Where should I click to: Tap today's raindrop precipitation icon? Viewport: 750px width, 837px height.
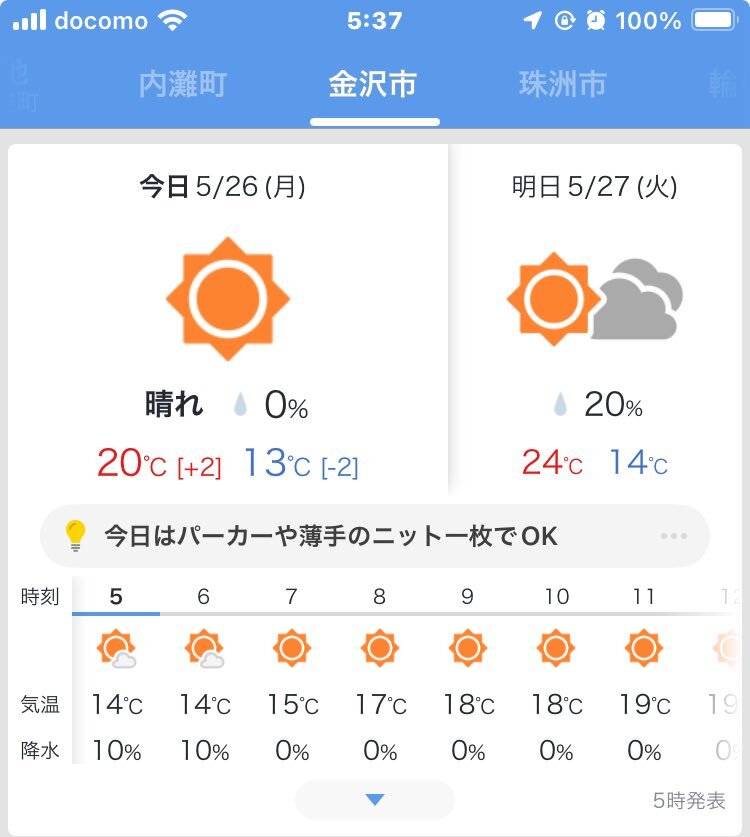point(241,404)
